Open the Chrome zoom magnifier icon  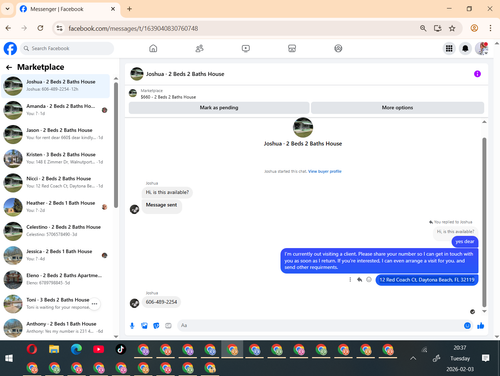click(423, 28)
